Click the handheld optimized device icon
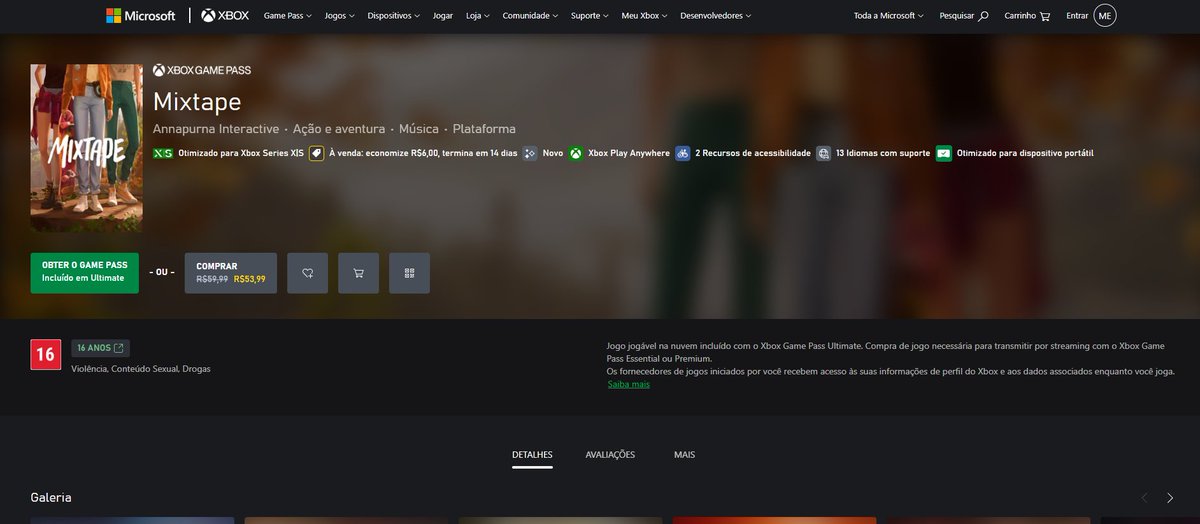 944,153
